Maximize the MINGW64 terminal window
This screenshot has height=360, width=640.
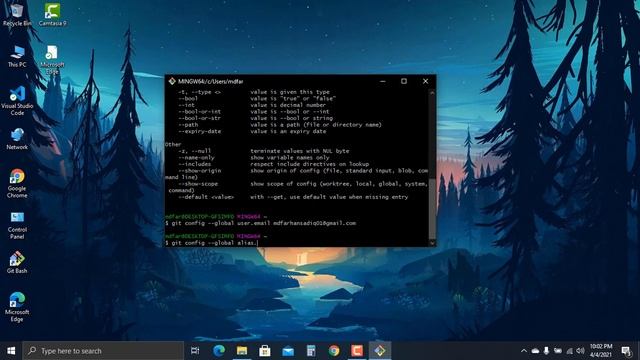point(404,81)
